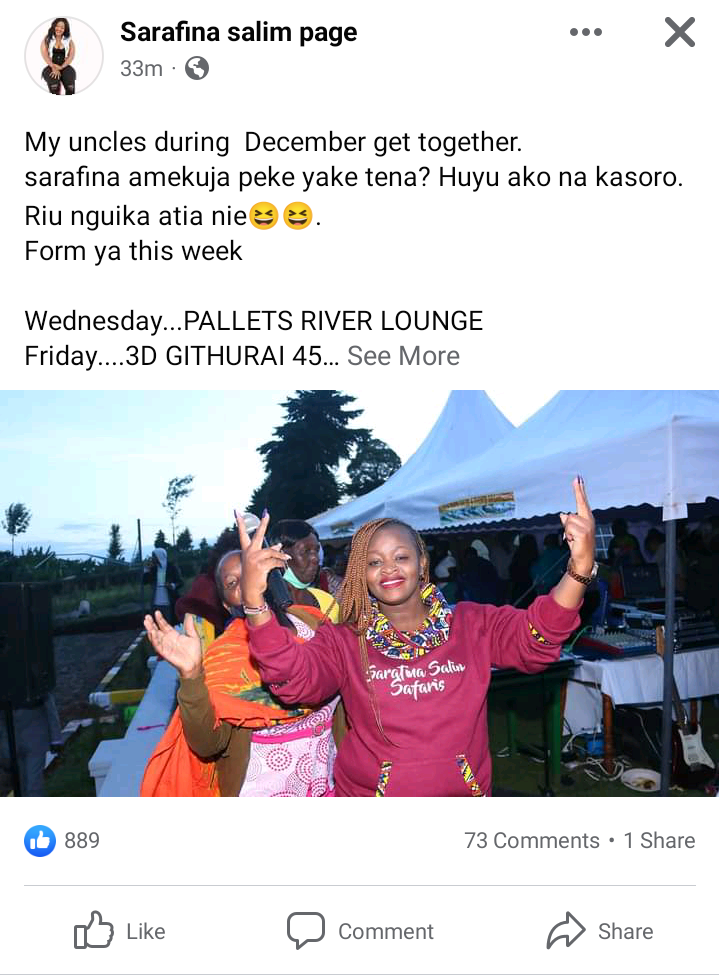Screen dimensions: 719x975
Task: Open the posted photo of woman in maroon hoodie
Action: (x=360, y=593)
